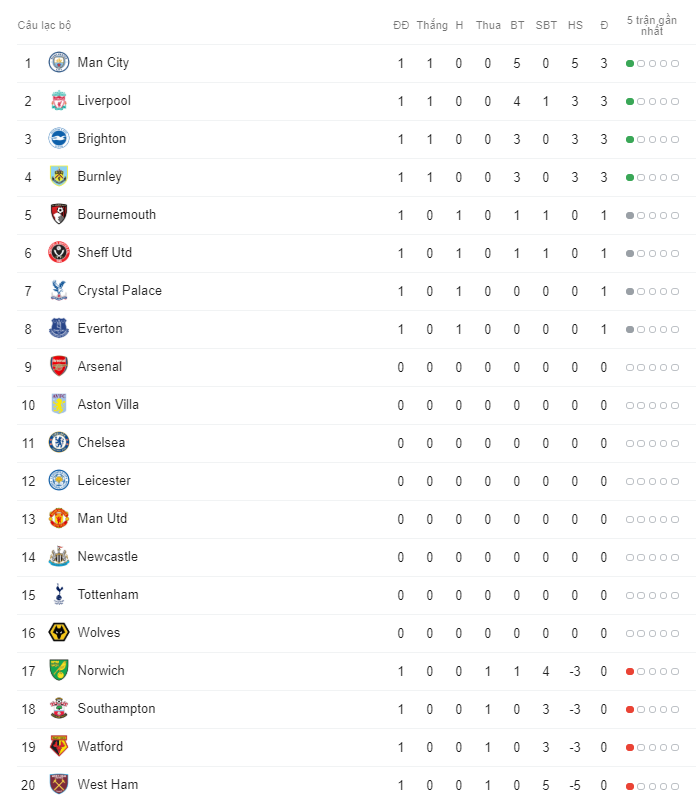Click the Wolves club crest
This screenshot has height=805, width=696.
pyautogui.click(x=59, y=632)
